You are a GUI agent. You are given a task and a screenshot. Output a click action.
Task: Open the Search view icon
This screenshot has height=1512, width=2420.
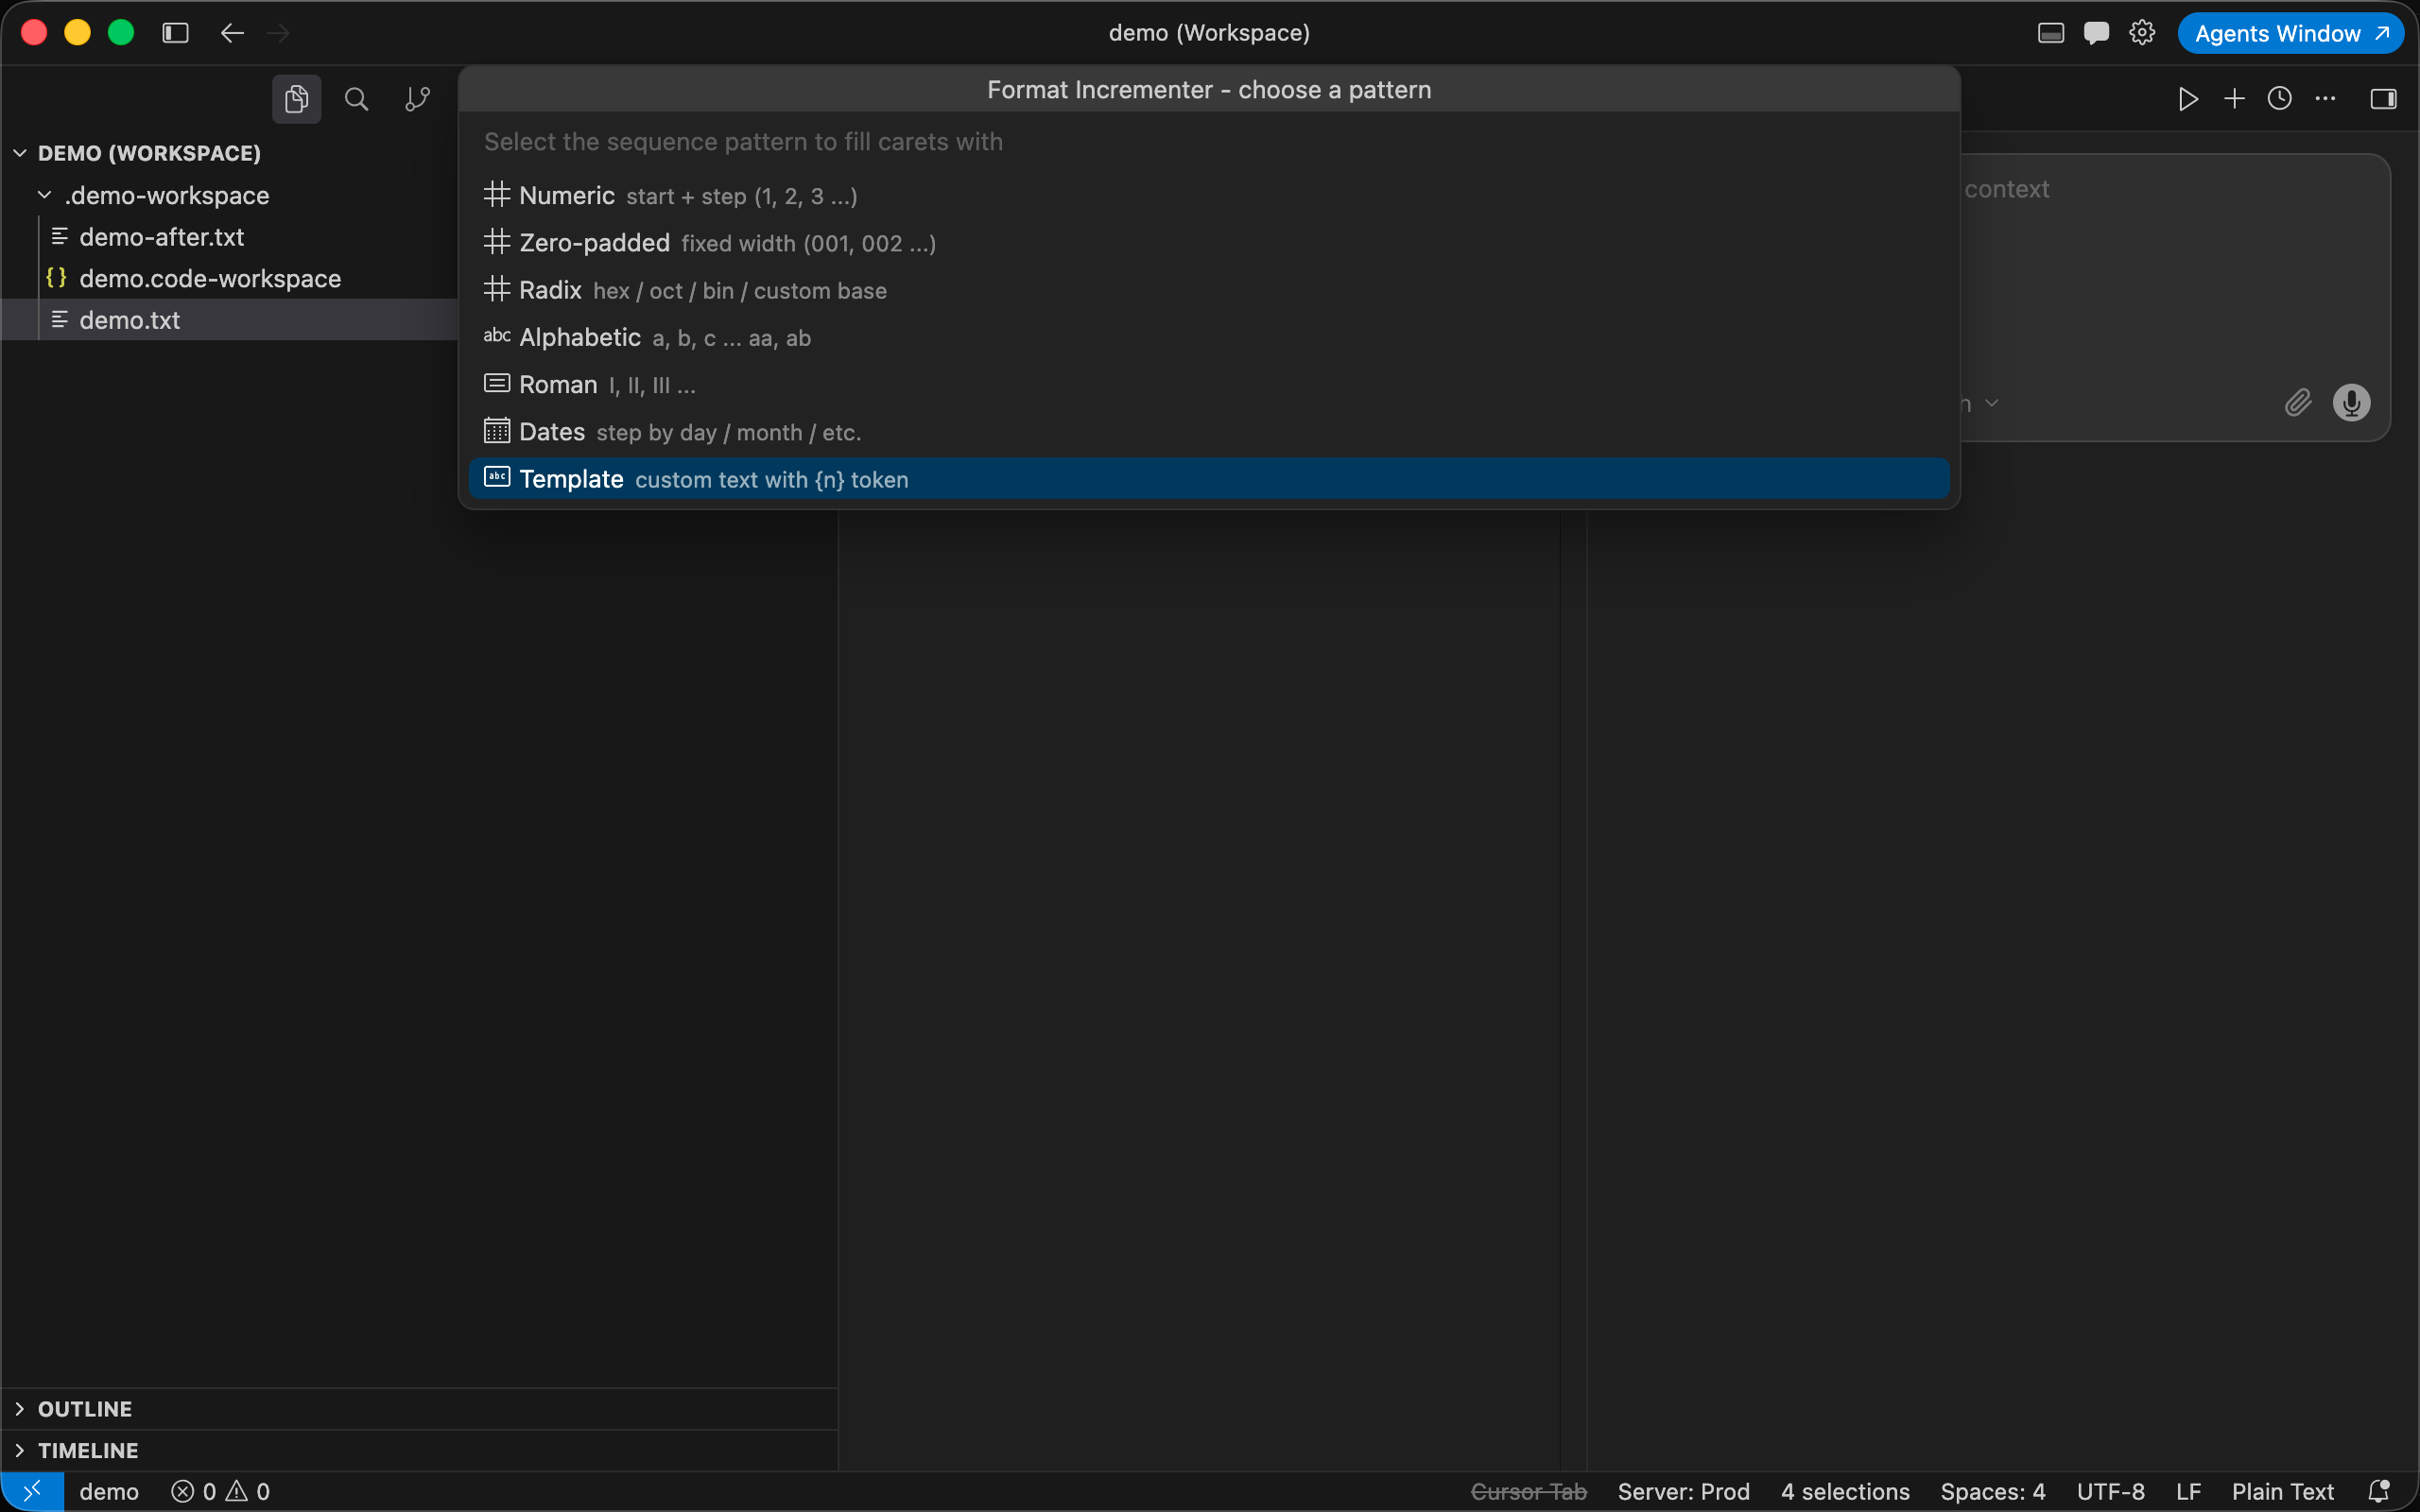click(356, 99)
